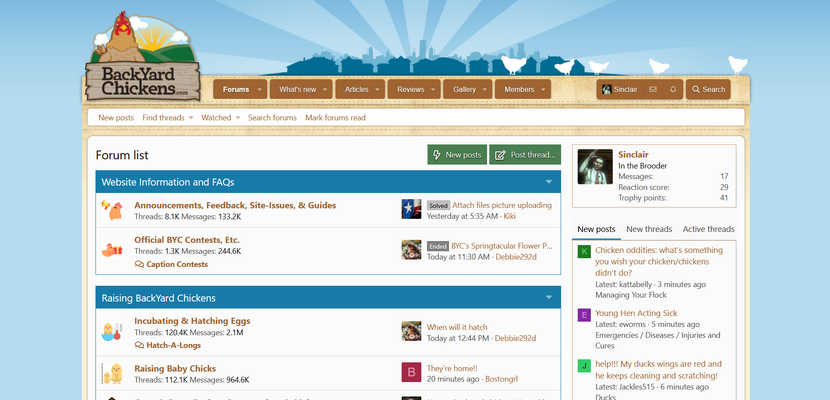Image resolution: width=830 pixels, height=400 pixels.
Task: Open the Young Hen Acting Sick thread
Action: (636, 313)
